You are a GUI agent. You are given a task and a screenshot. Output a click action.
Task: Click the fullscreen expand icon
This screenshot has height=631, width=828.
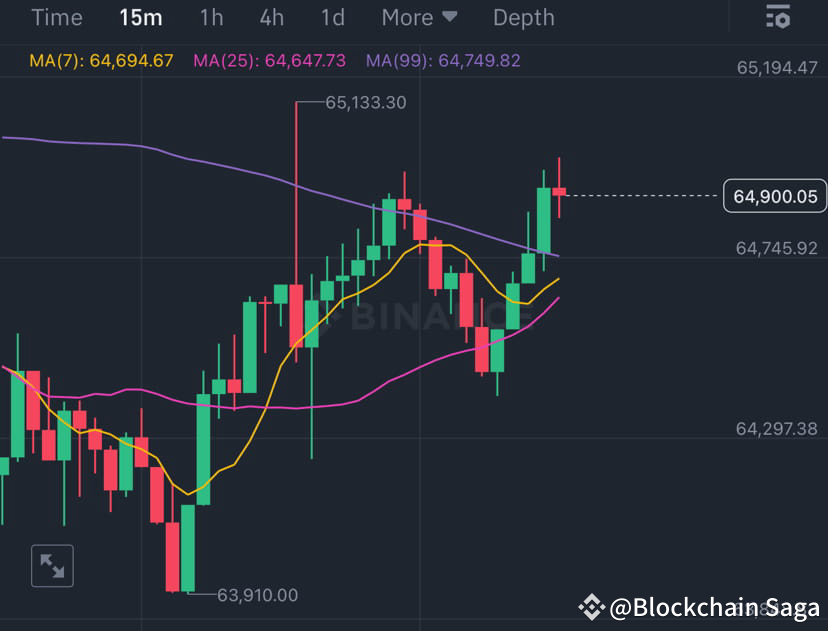(x=51, y=565)
